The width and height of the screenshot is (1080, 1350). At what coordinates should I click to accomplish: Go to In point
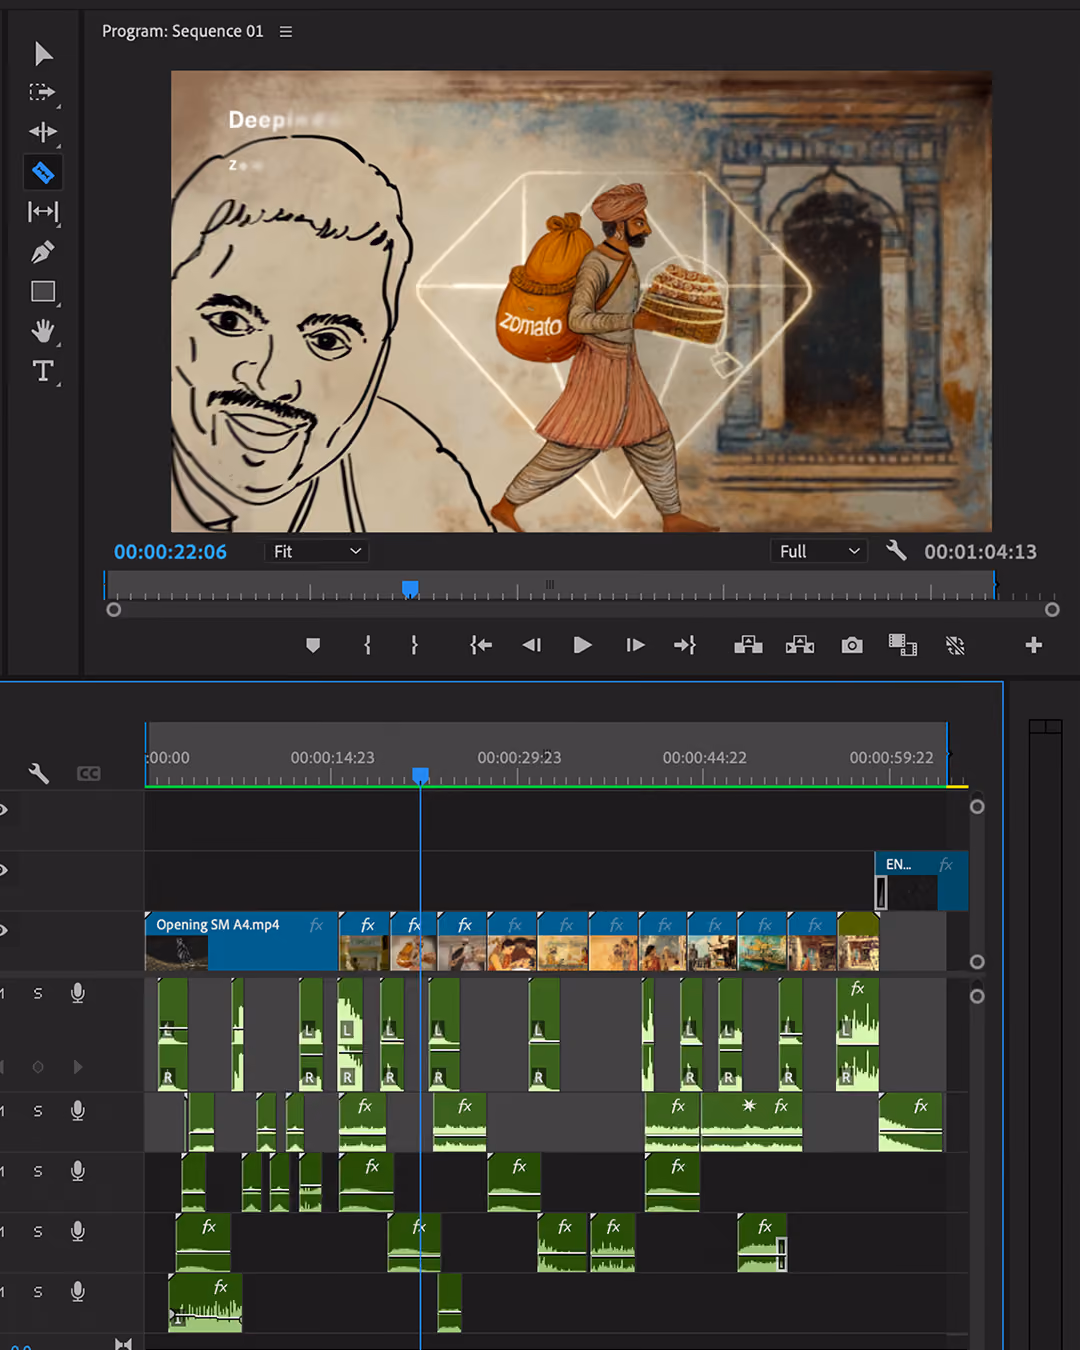pyautogui.click(x=481, y=646)
